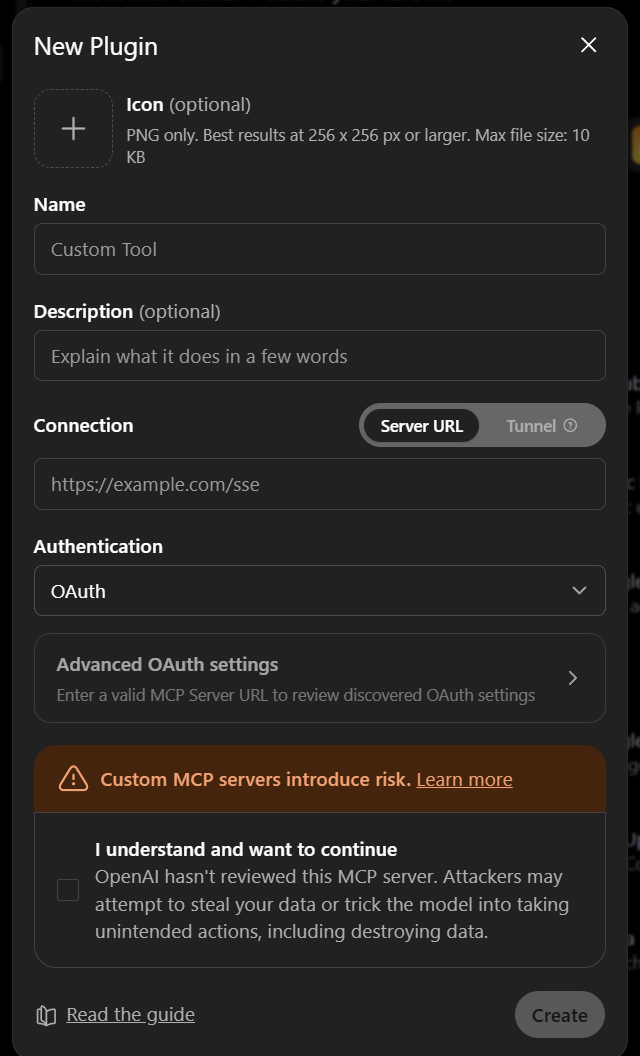Open the Authentication dropdown showing OAuth

click(x=320, y=591)
